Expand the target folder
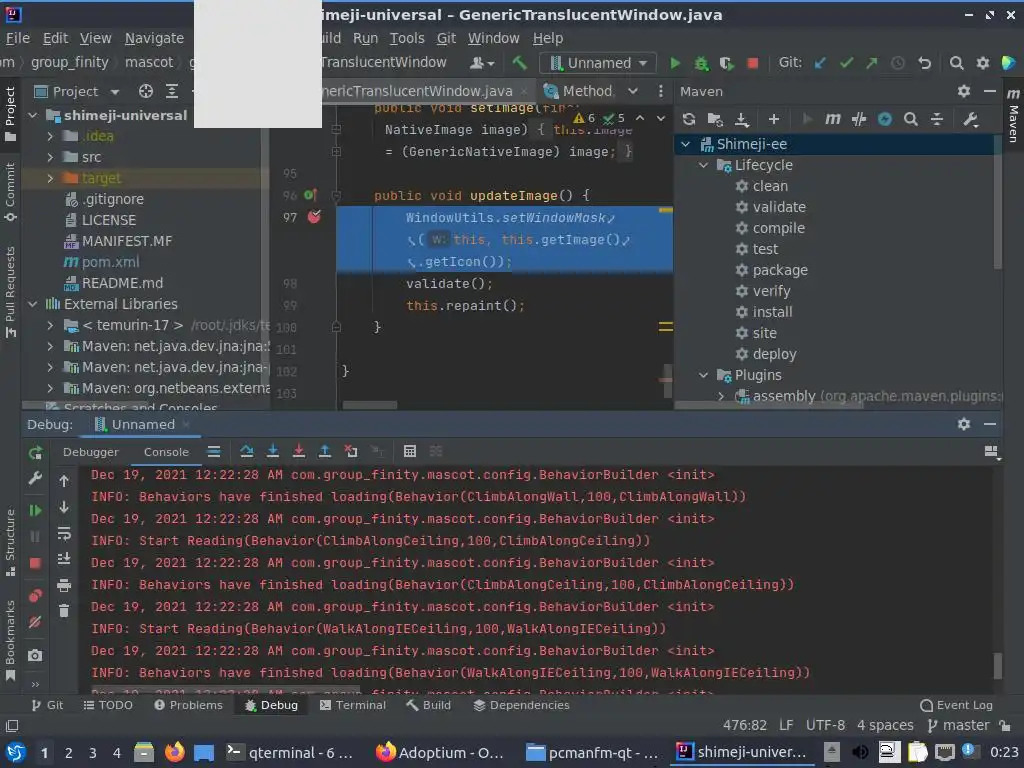This screenshot has width=1024, height=768. (50, 178)
